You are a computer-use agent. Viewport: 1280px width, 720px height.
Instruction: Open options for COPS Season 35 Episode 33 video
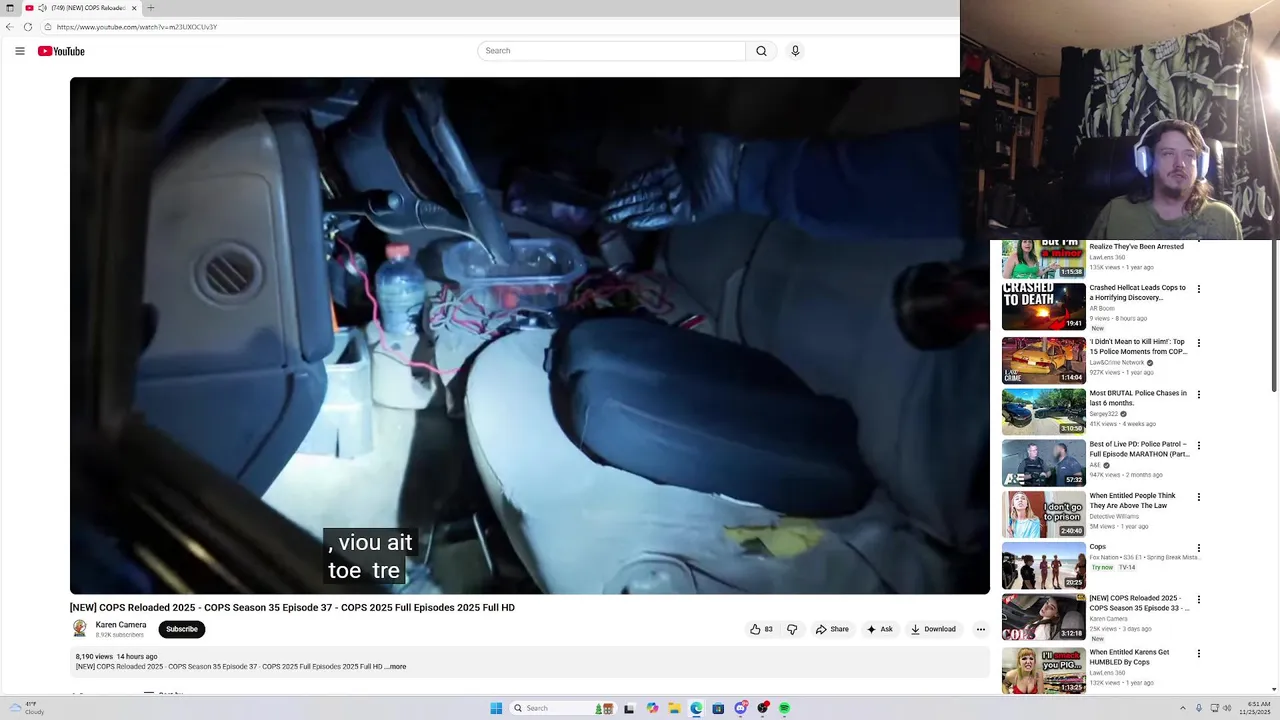tap(1199, 600)
